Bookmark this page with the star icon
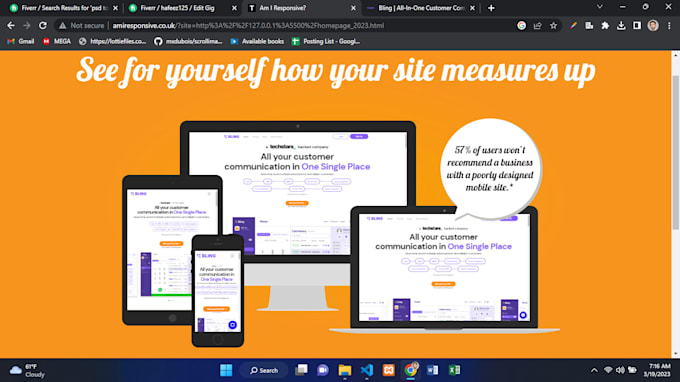 553,26
